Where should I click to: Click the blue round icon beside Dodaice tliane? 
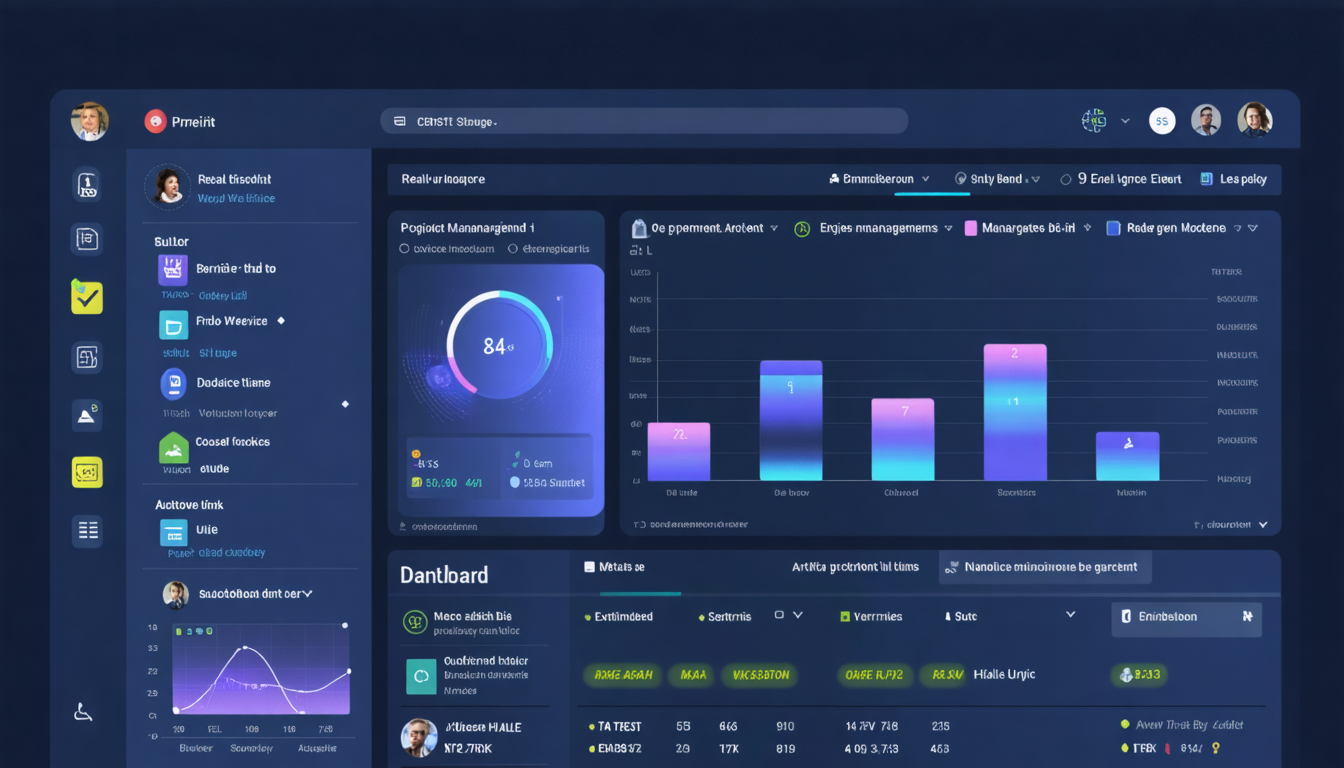click(x=173, y=384)
